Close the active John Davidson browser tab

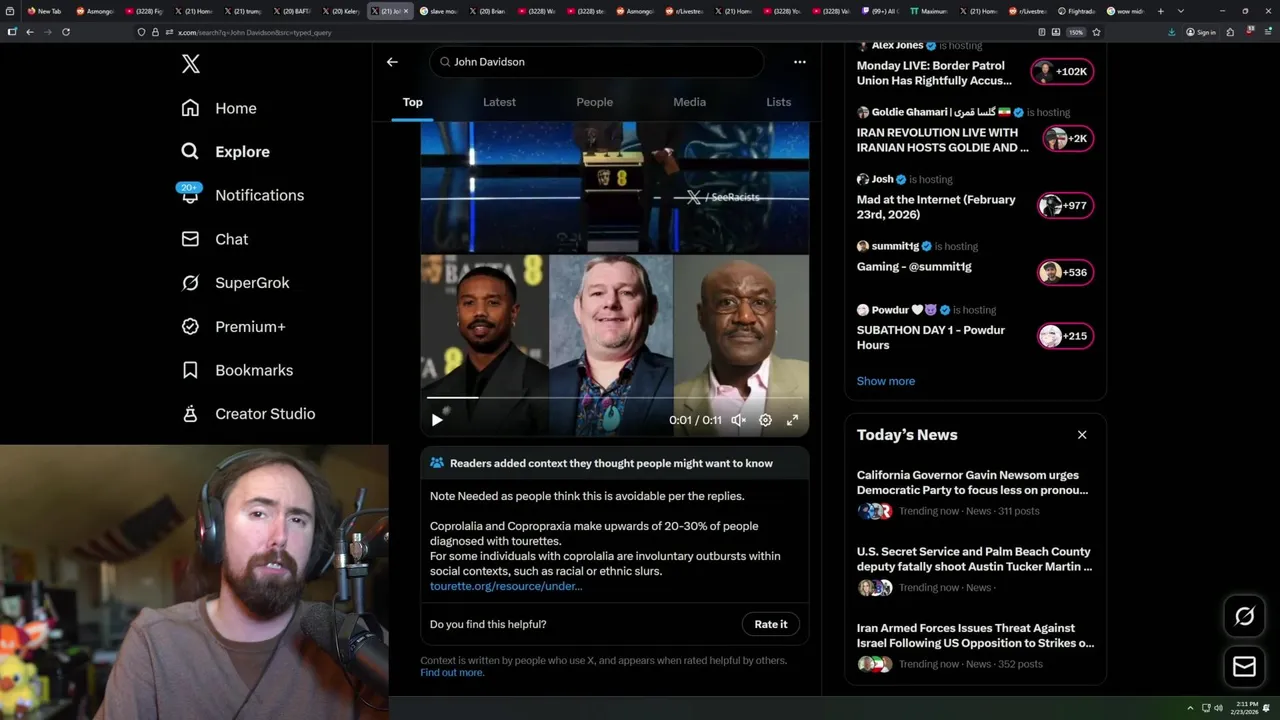408,11
